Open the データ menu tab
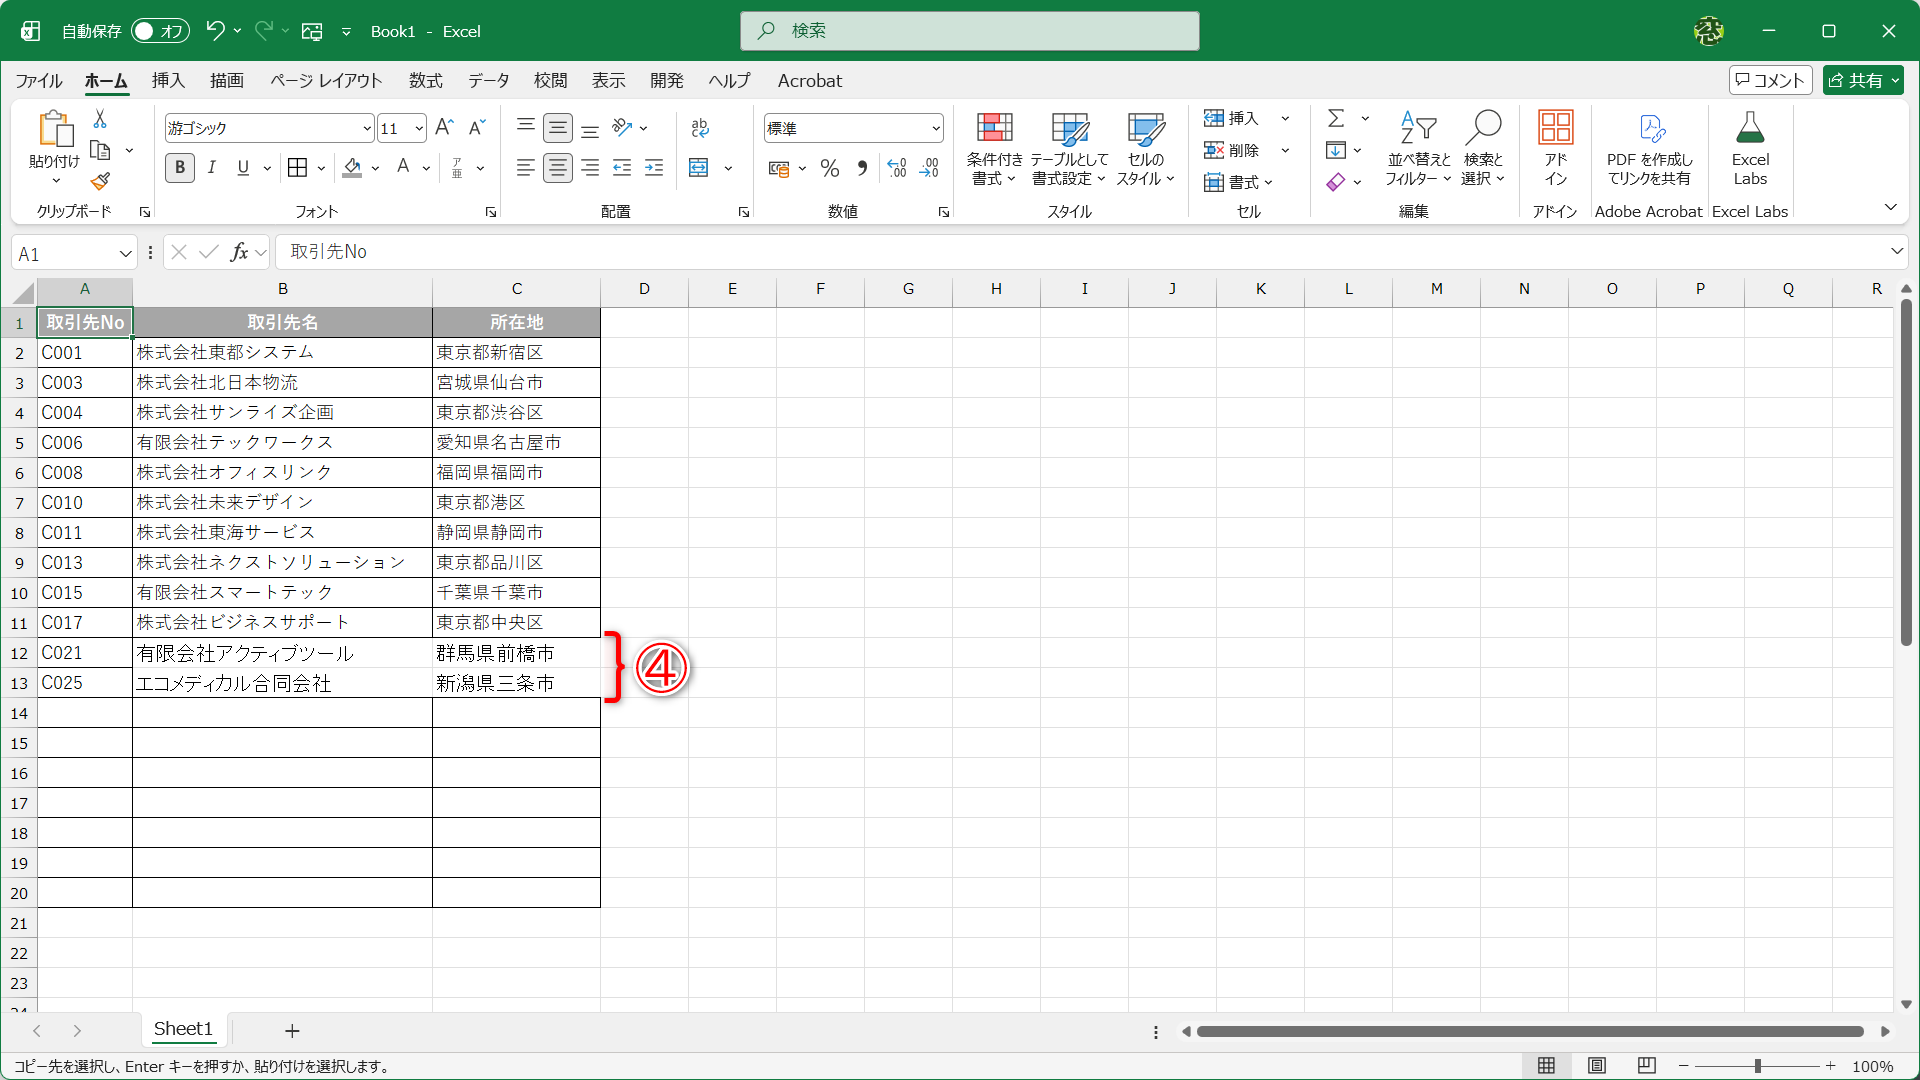This screenshot has height=1080, width=1920. 488,81
